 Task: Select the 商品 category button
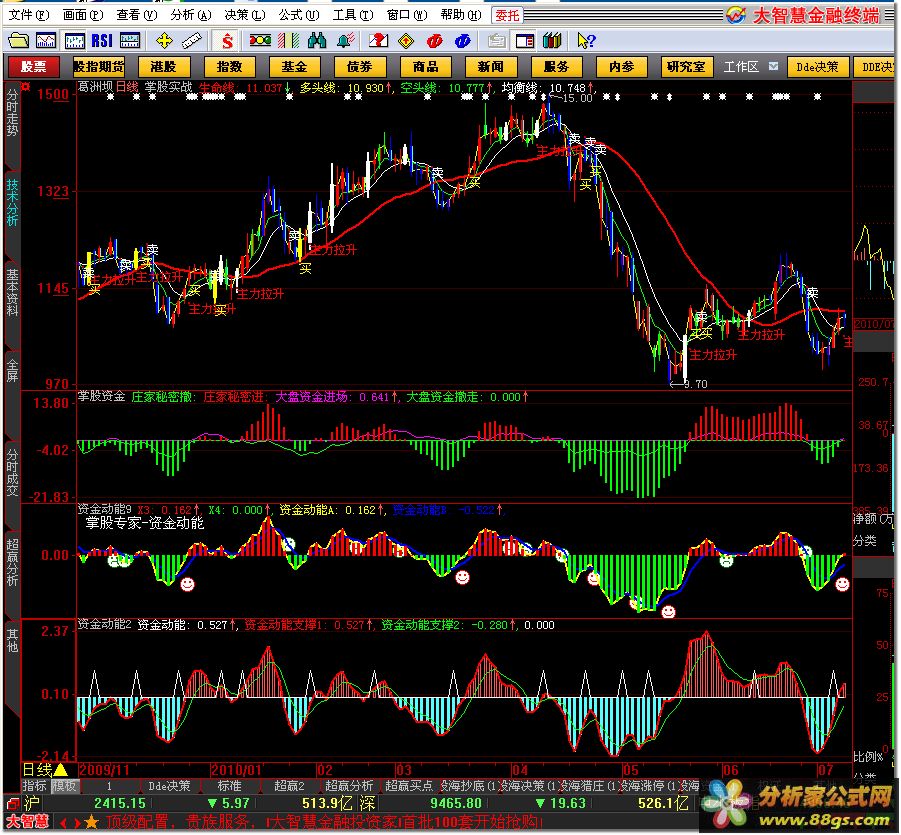(x=425, y=67)
